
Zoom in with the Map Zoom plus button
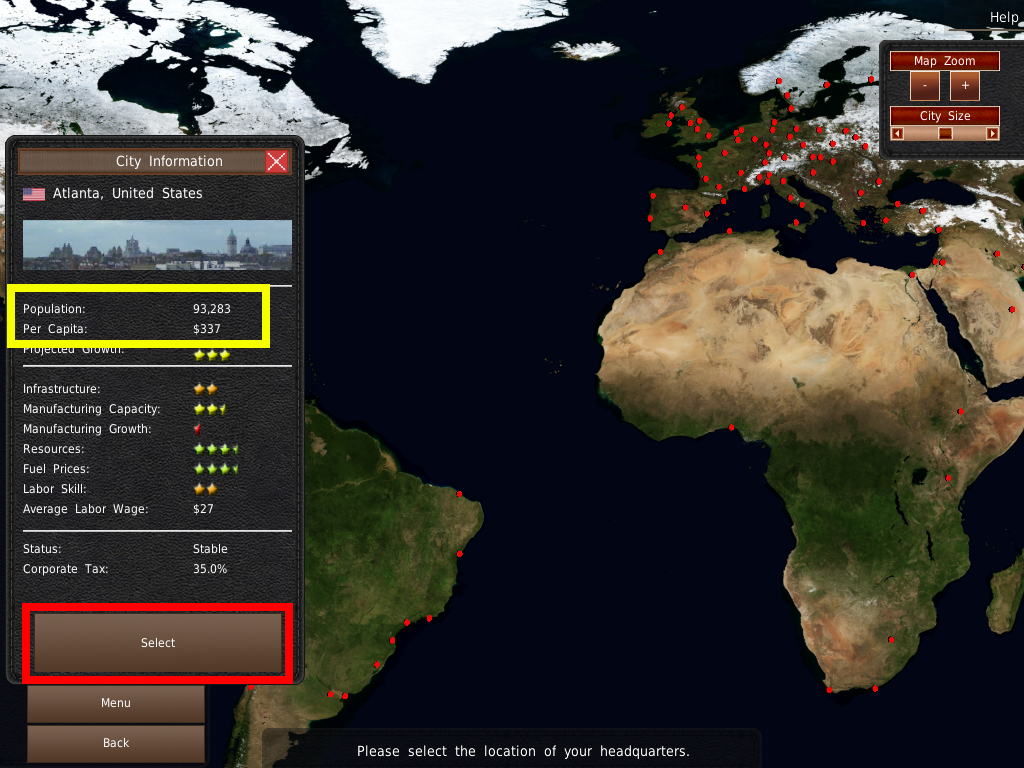click(x=965, y=86)
